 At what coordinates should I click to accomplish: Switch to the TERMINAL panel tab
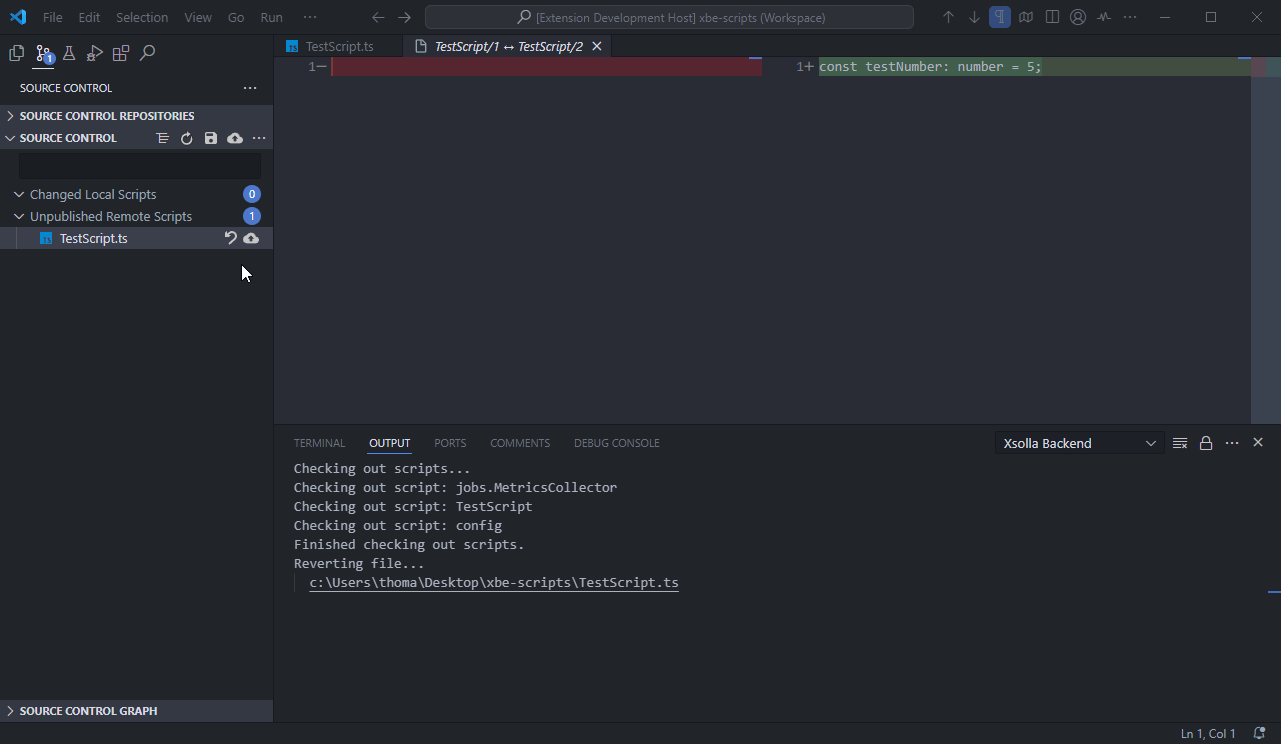(x=319, y=443)
